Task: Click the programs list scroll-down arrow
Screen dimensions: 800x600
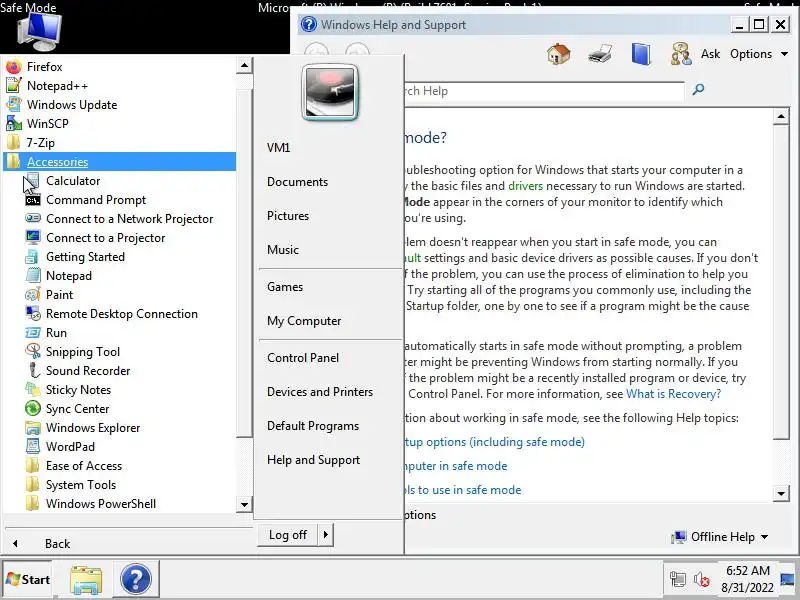Action: pos(244,505)
